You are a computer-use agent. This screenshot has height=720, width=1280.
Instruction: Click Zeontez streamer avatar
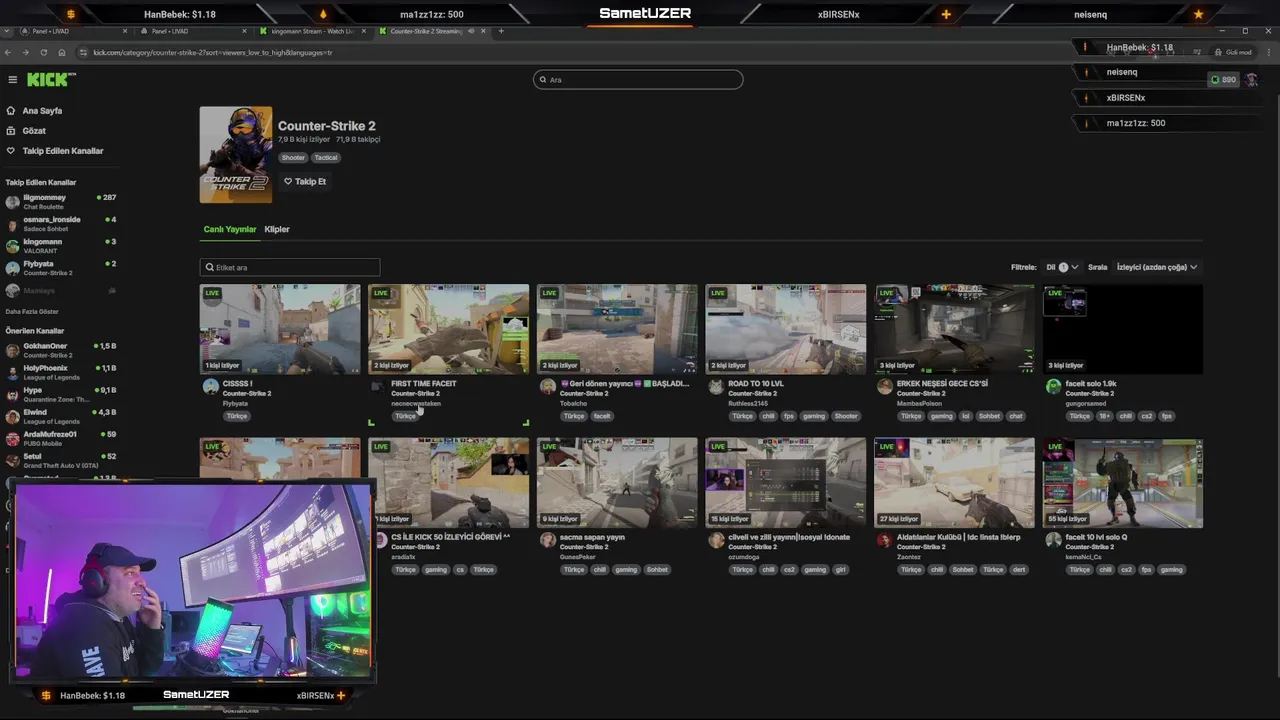coord(884,540)
